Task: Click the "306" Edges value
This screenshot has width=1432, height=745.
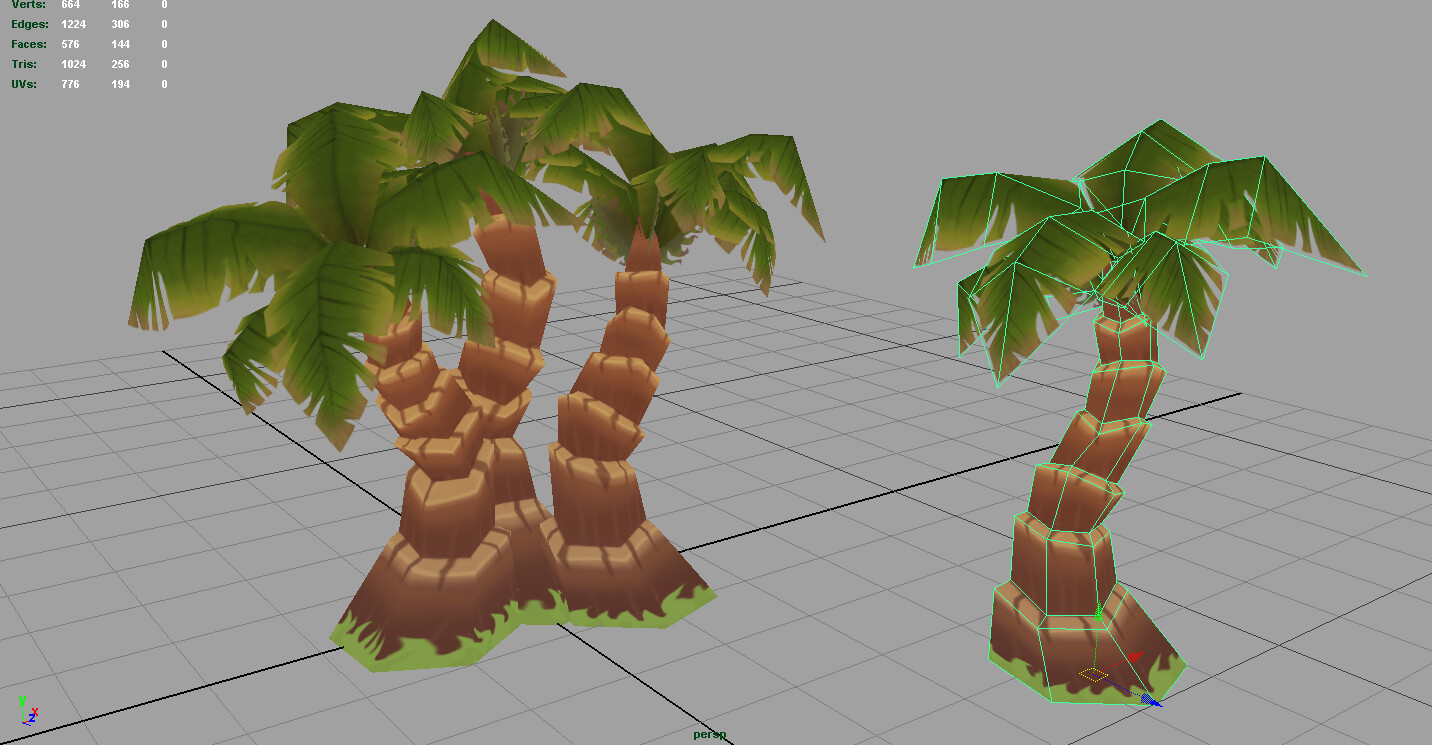Action: coord(120,24)
